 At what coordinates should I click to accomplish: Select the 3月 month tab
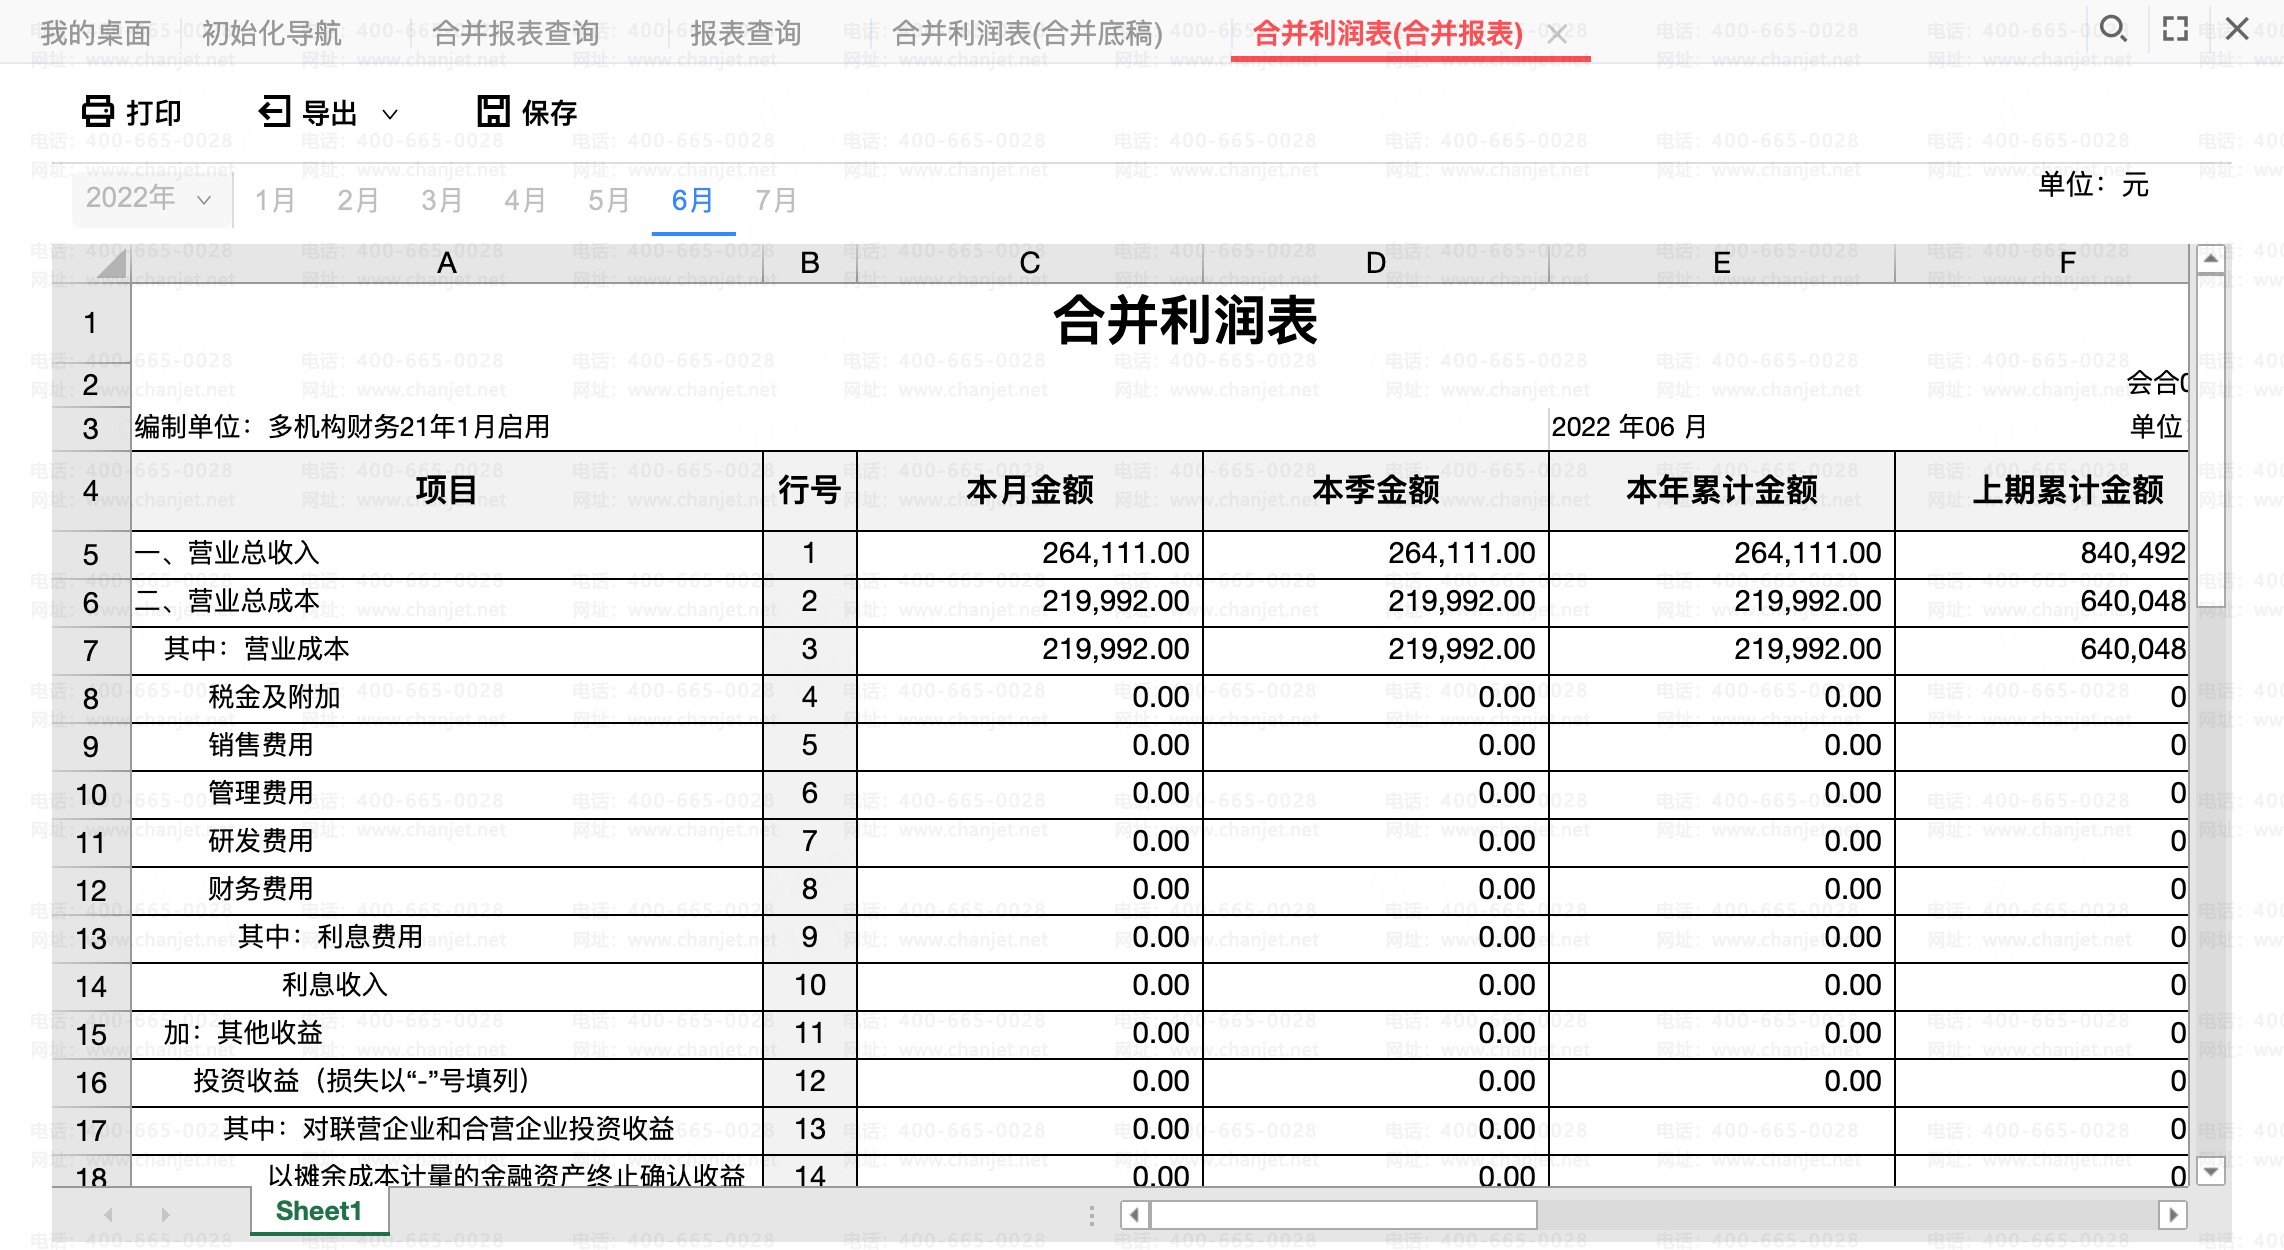[441, 201]
